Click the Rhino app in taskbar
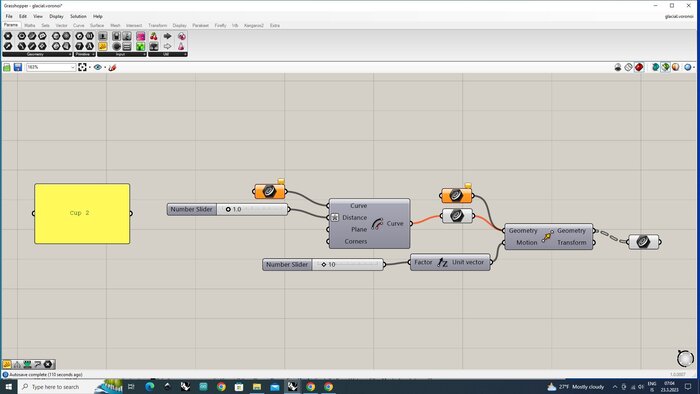Screen dimensions: 700x394 292,386
